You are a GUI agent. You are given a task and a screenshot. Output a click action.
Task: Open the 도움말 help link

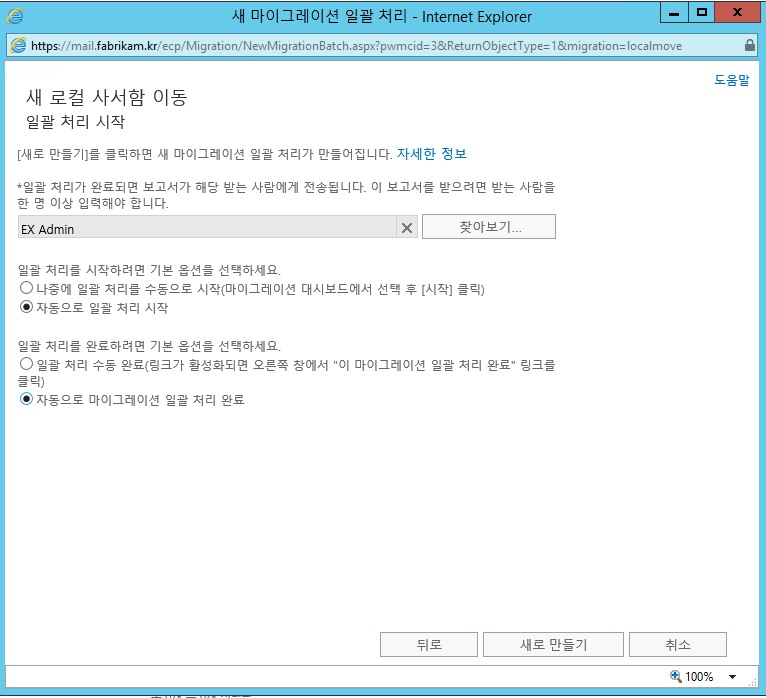tap(731, 80)
